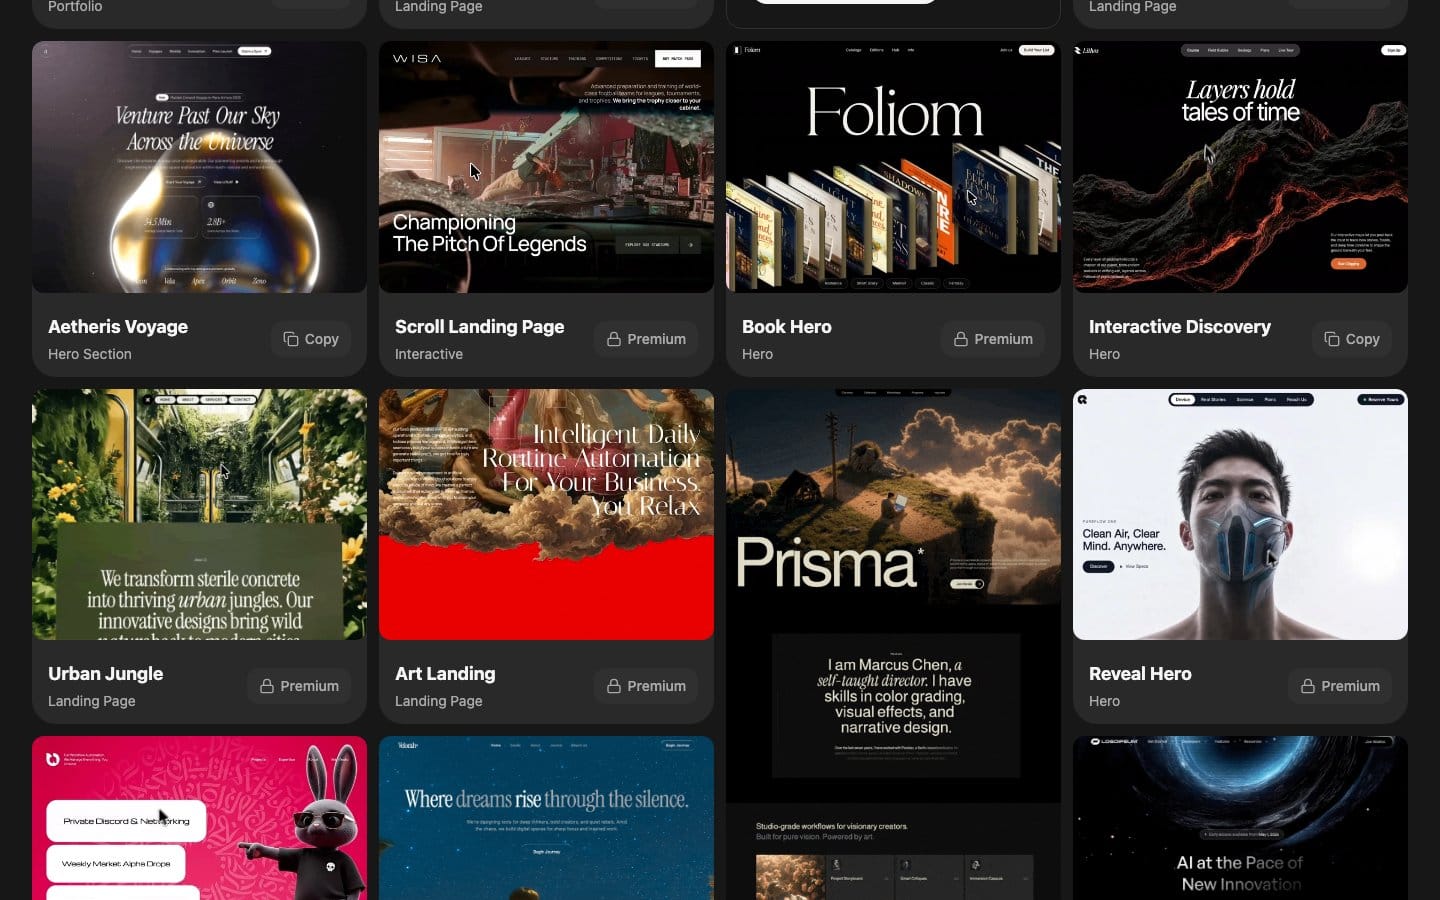Screen dimensions: 1440x900
Task: Open the Urban Jungle preview thumbnail
Action: pyautogui.click(x=199, y=514)
